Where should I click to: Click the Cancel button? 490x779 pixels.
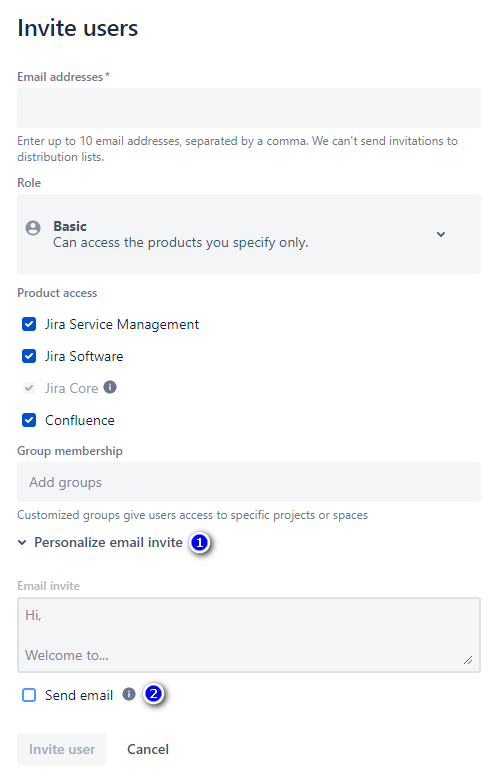pos(148,749)
